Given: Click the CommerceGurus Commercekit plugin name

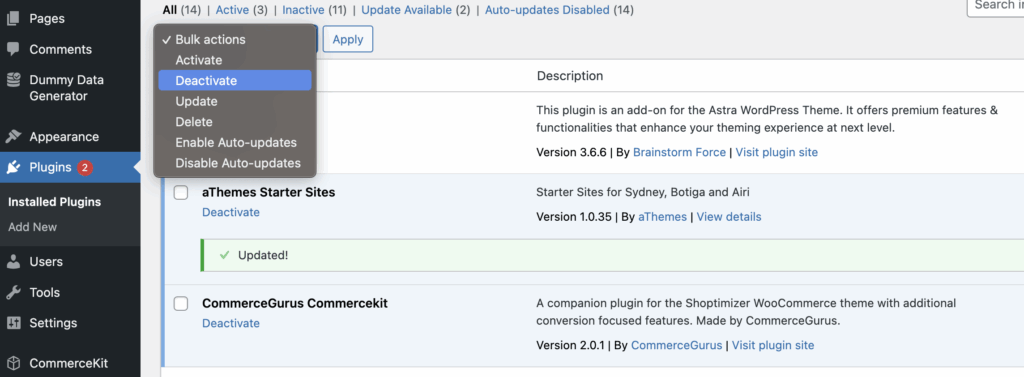Looking at the screenshot, I should 295,304.
